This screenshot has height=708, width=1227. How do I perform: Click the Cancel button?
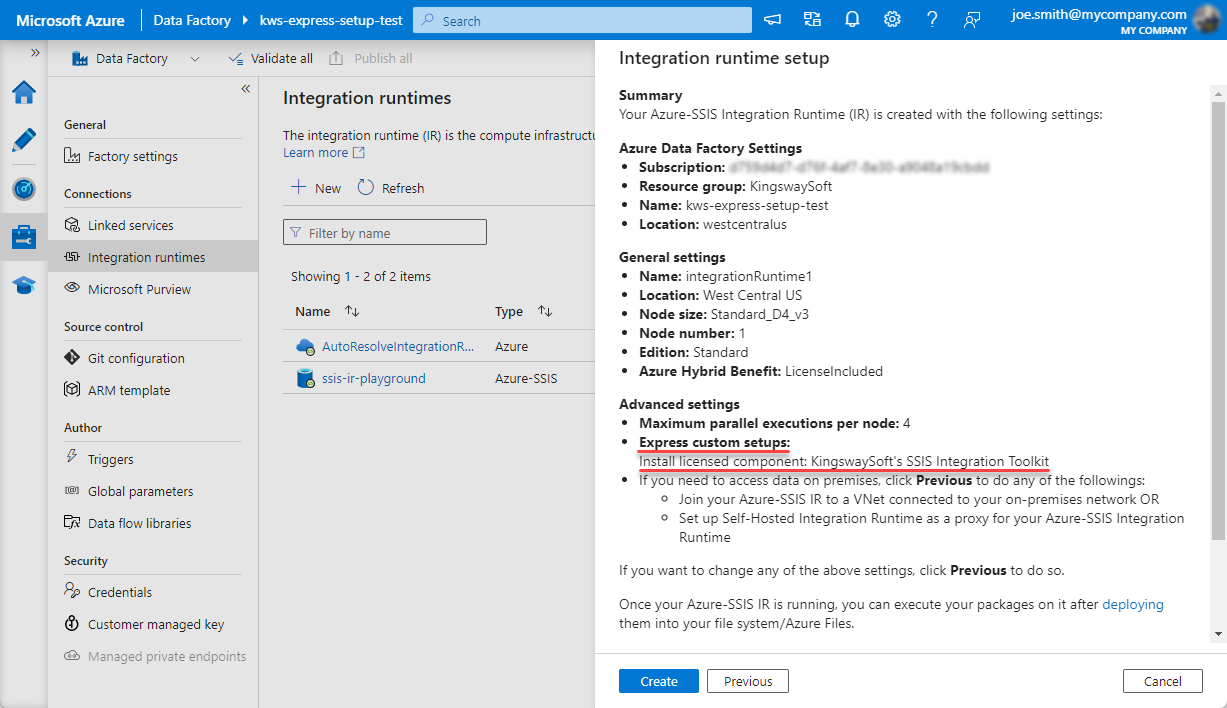pos(1162,681)
